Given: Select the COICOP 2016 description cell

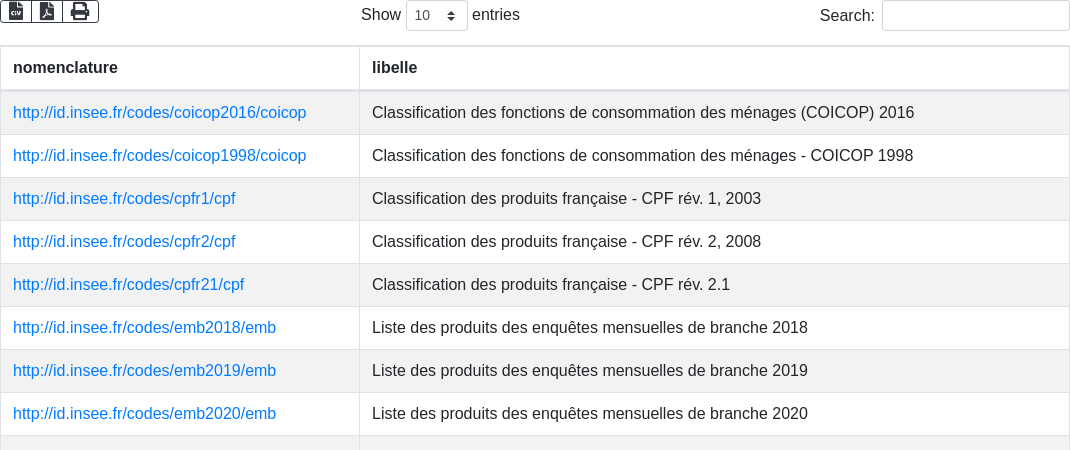Looking at the screenshot, I should point(714,113).
